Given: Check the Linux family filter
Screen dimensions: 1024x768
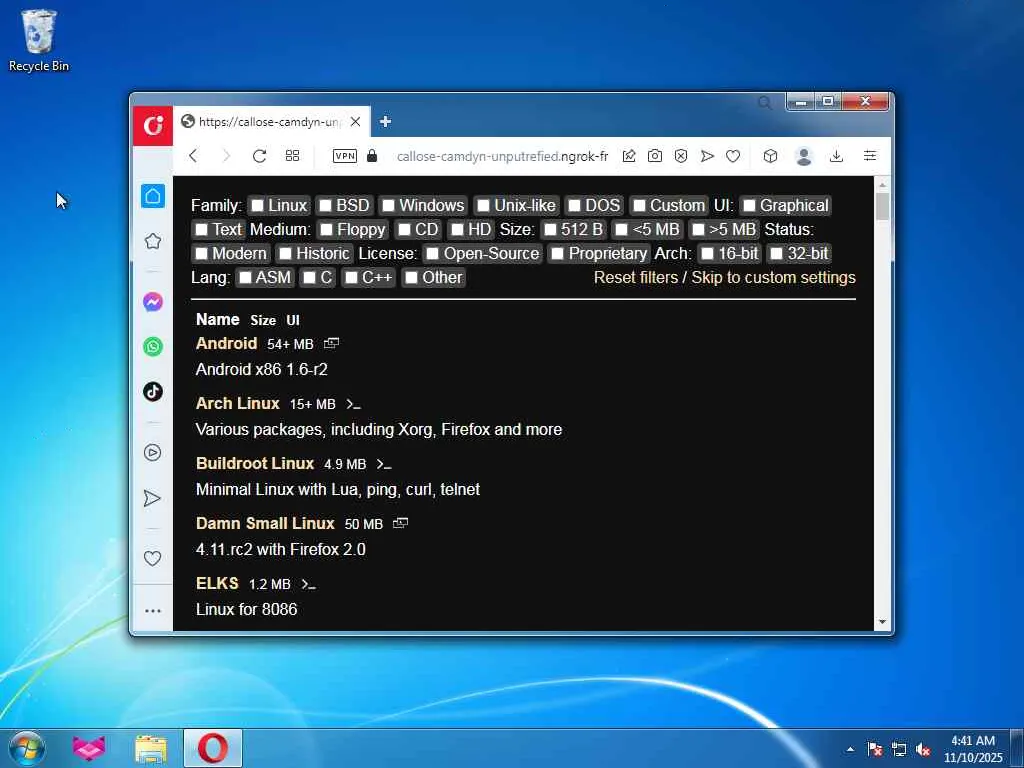Looking at the screenshot, I should [x=258, y=206].
